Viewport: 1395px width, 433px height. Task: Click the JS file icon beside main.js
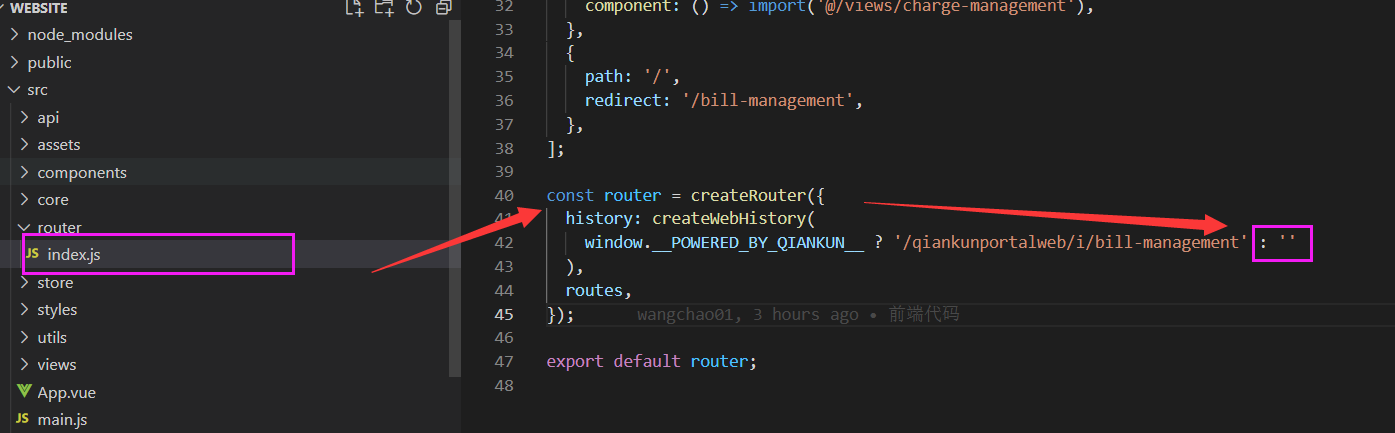tap(23, 419)
